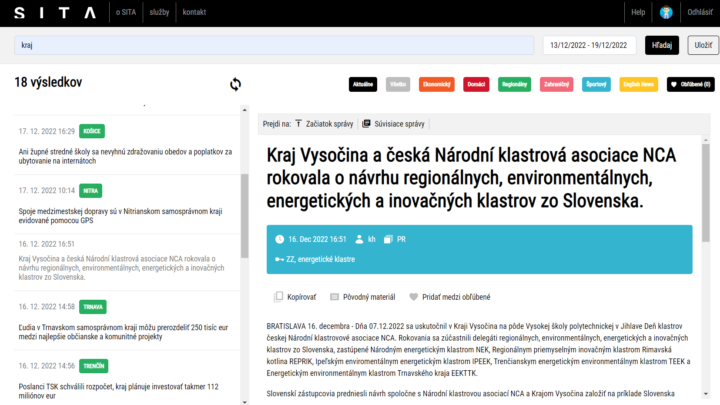Image resolution: width=720 pixels, height=405 pixels.
Task: Filter by Všetko category
Action: point(398,84)
